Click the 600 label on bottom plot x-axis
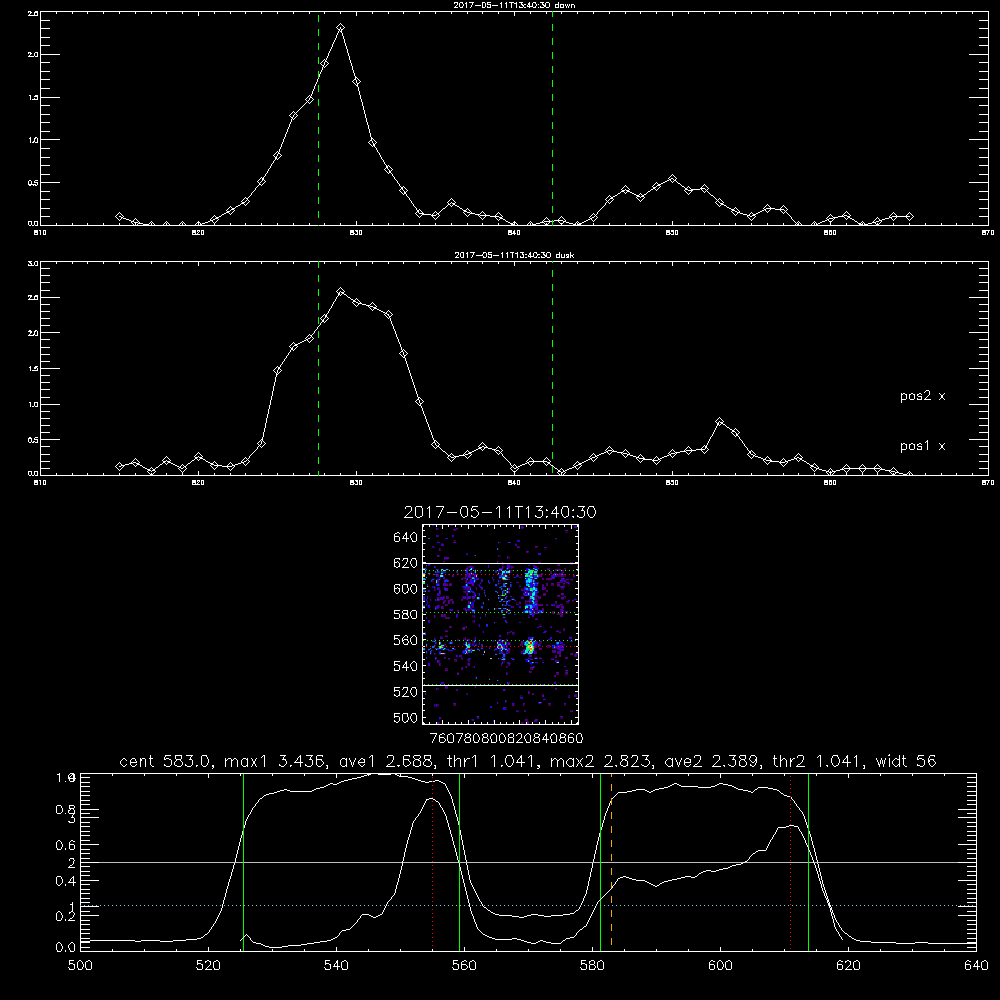This screenshot has height=1000, width=1000. [x=720, y=965]
